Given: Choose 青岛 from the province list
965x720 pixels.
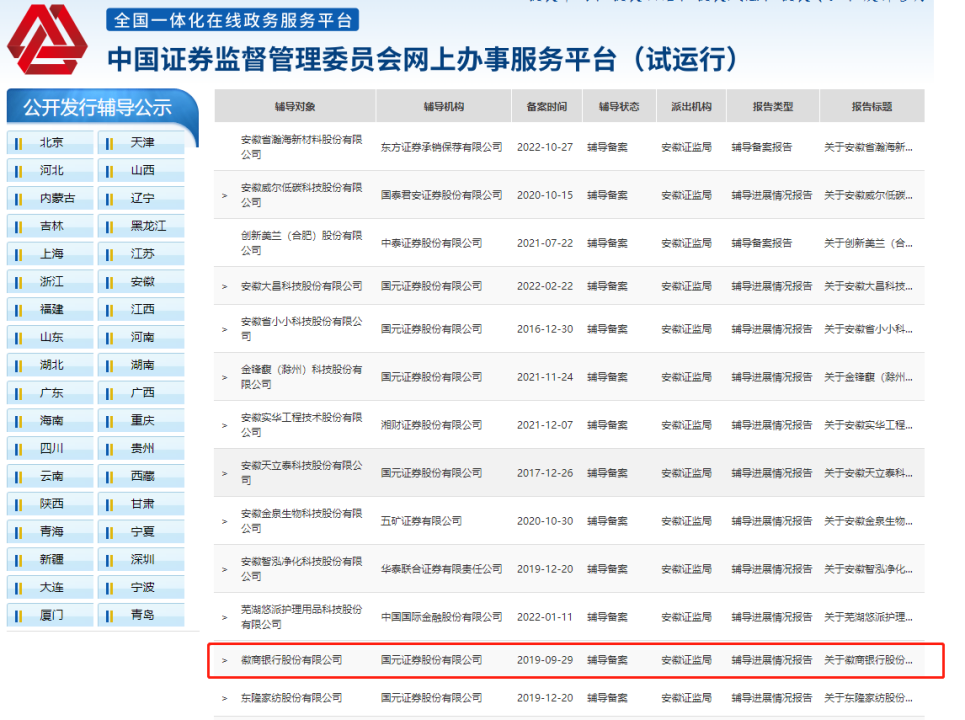Looking at the screenshot, I should [x=141, y=615].
